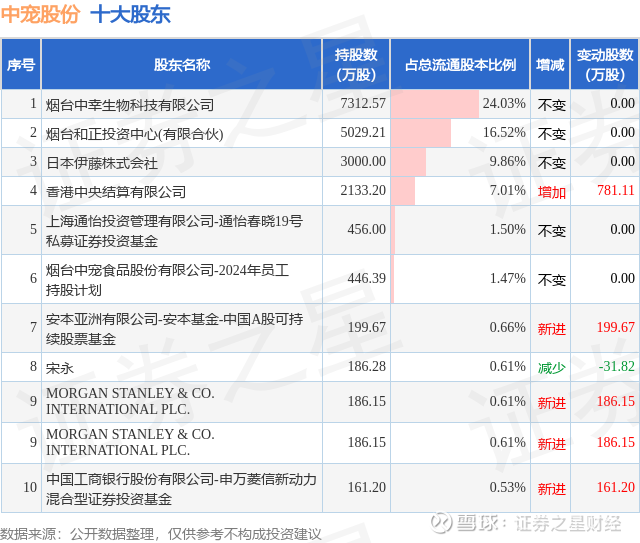The width and height of the screenshot is (640, 543).
Task: Click the holding value 186.28
Action: pyautogui.click(x=367, y=366)
